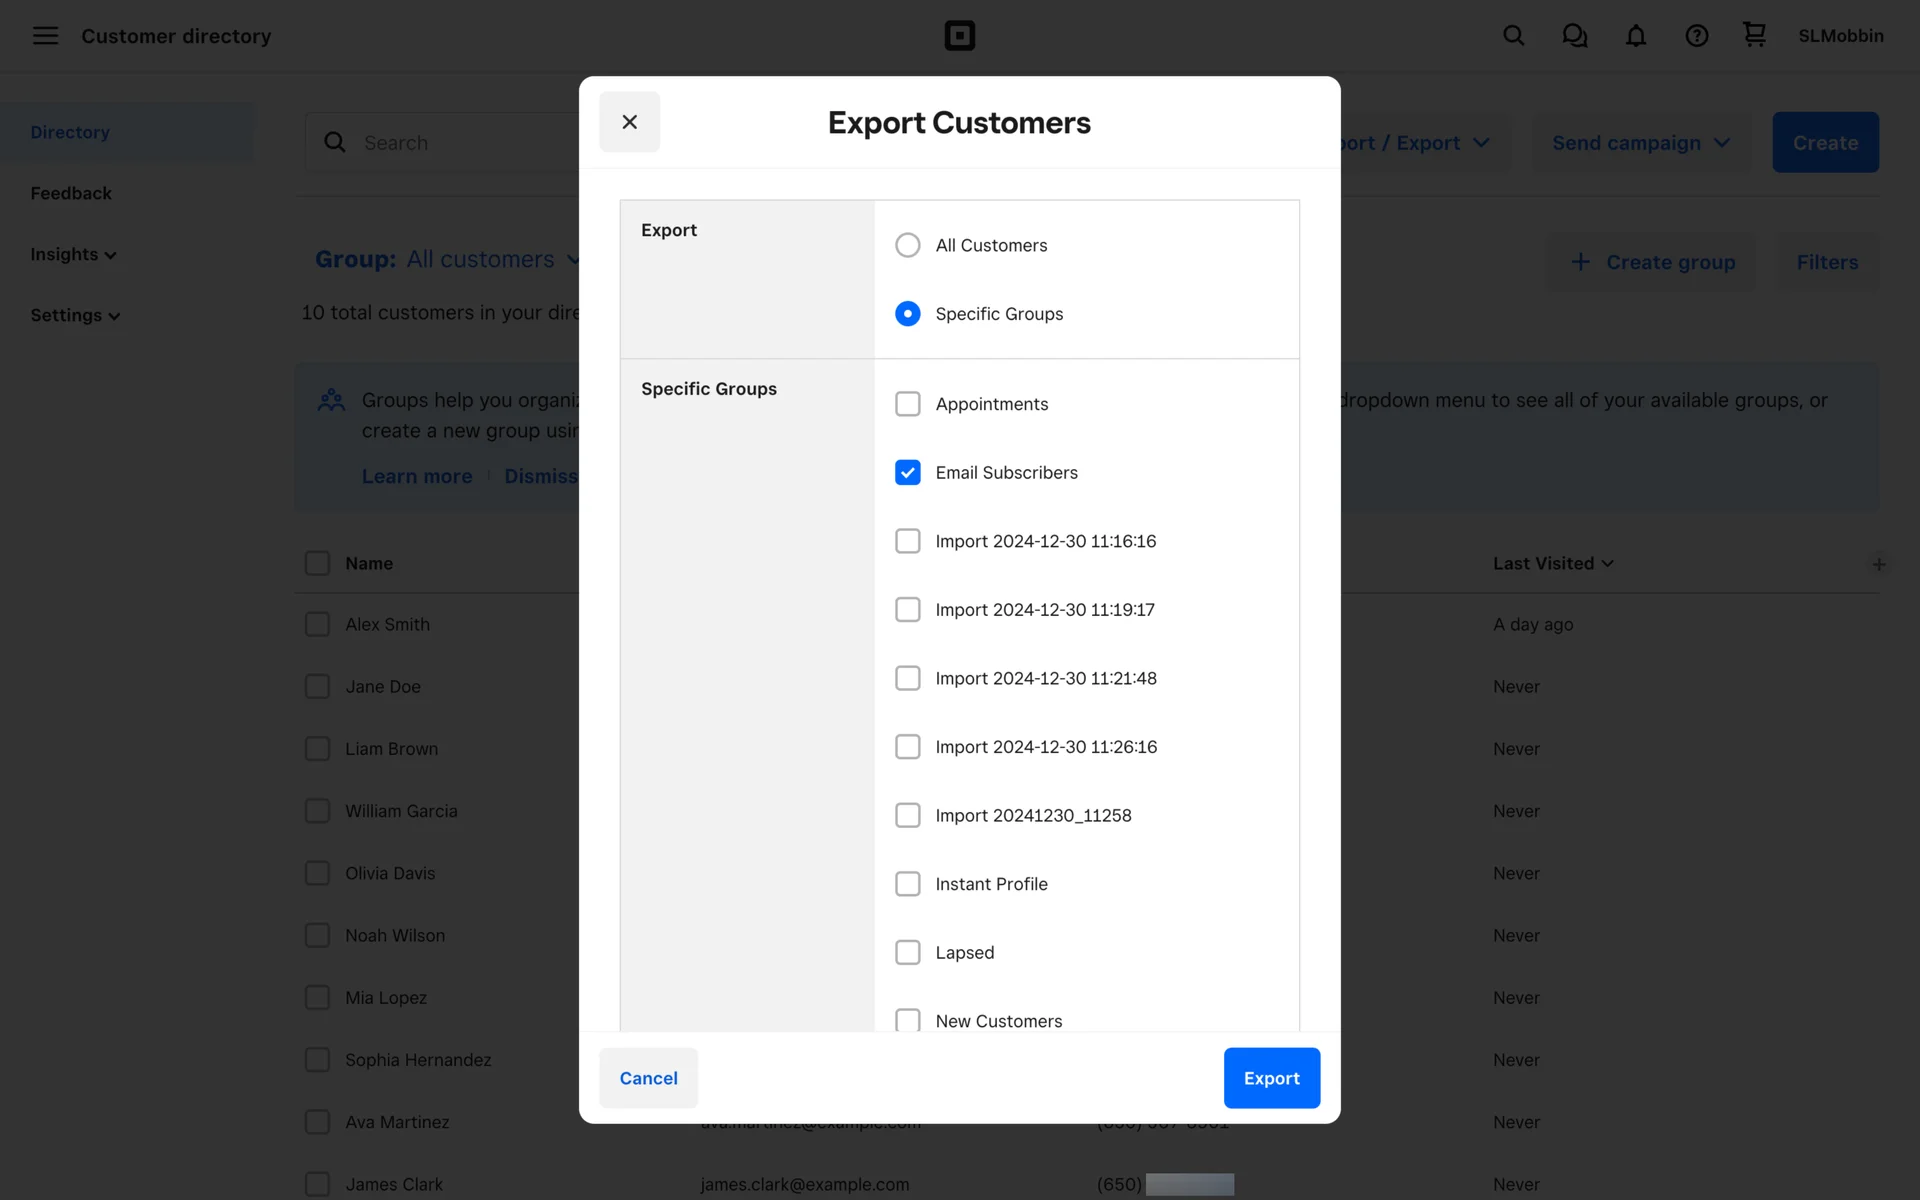Open the messages chat icon
Viewport: 1920px width, 1200px height.
coord(1574,36)
